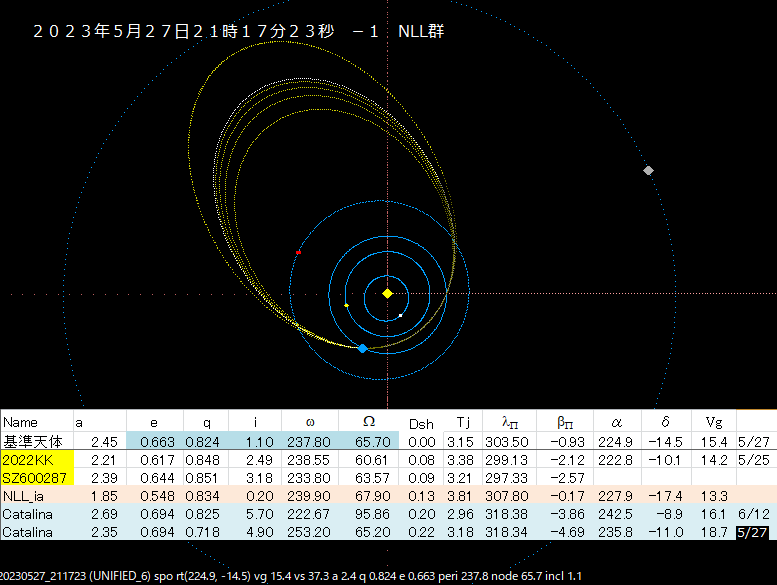Select the yellow-highlighted SZ600287 name cell
Viewport: 777px width, 585px height.
pos(36,477)
